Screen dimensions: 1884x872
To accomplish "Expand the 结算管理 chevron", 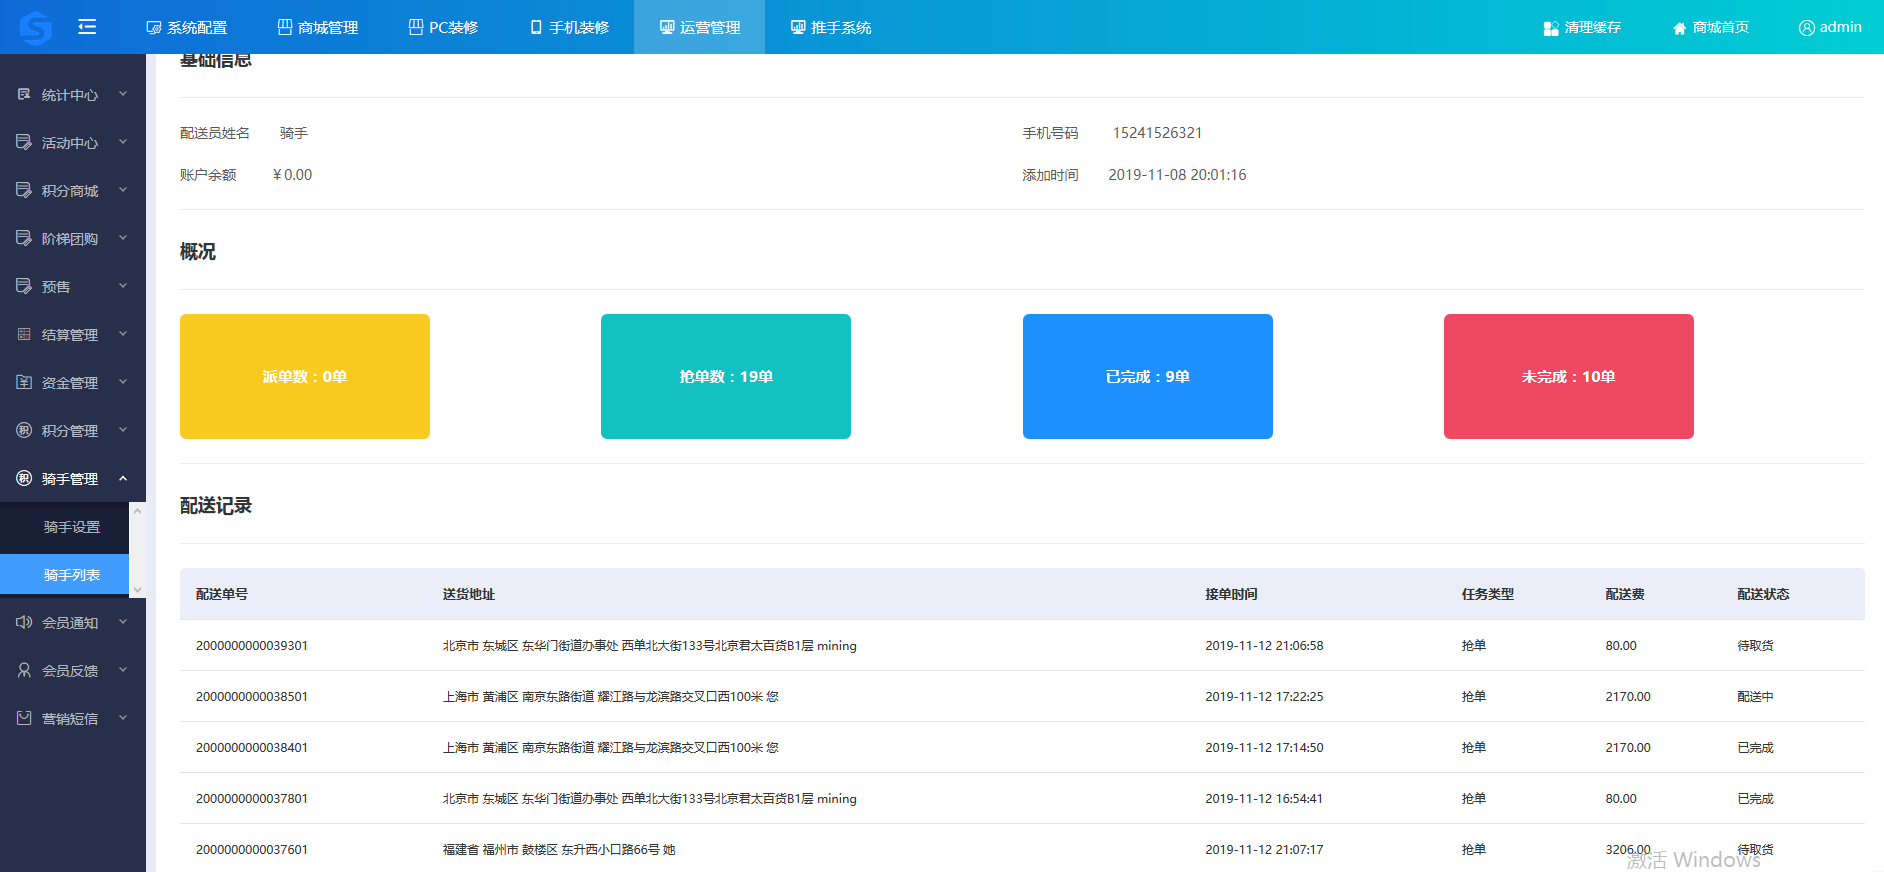I will (x=123, y=334).
